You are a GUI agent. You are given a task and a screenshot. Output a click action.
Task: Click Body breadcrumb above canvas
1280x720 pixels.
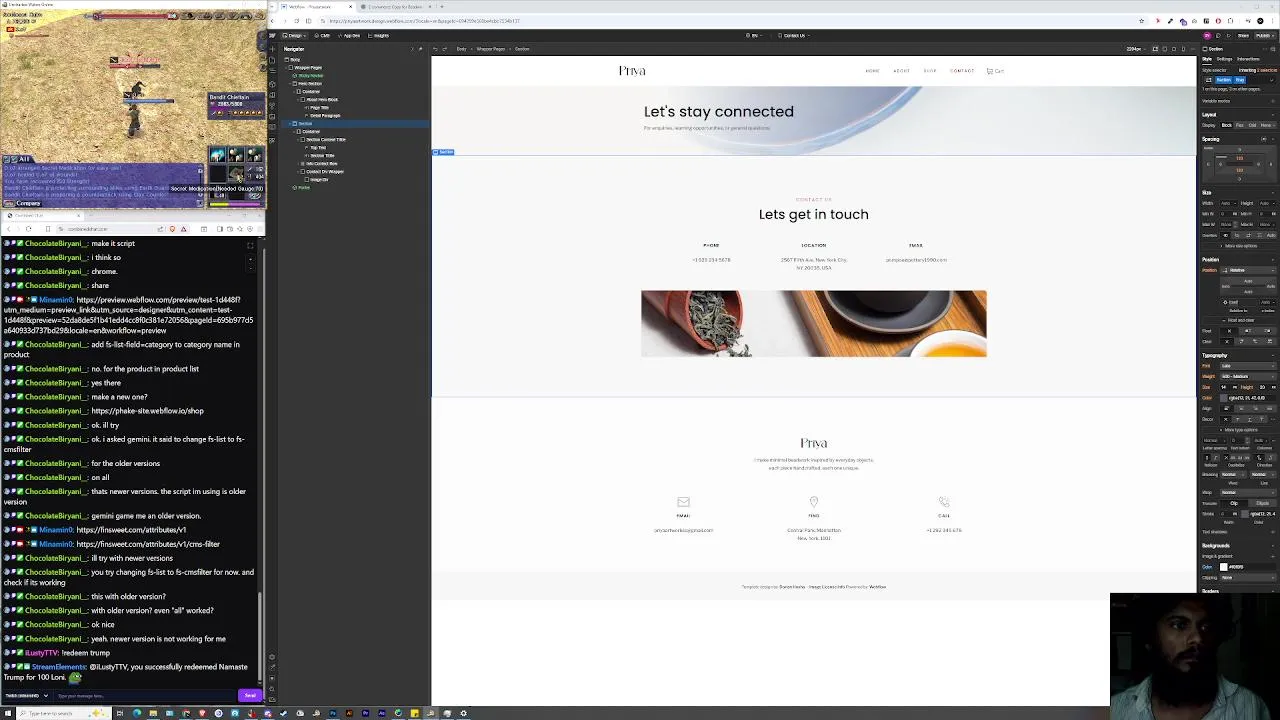(461, 49)
